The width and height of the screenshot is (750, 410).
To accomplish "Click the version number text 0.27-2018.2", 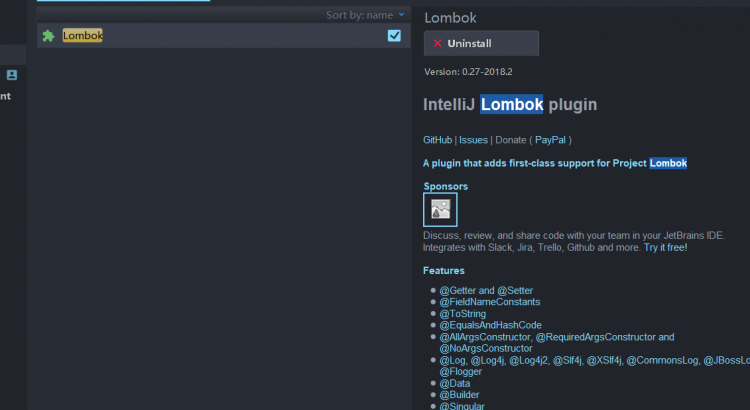I will click(x=486, y=72).
